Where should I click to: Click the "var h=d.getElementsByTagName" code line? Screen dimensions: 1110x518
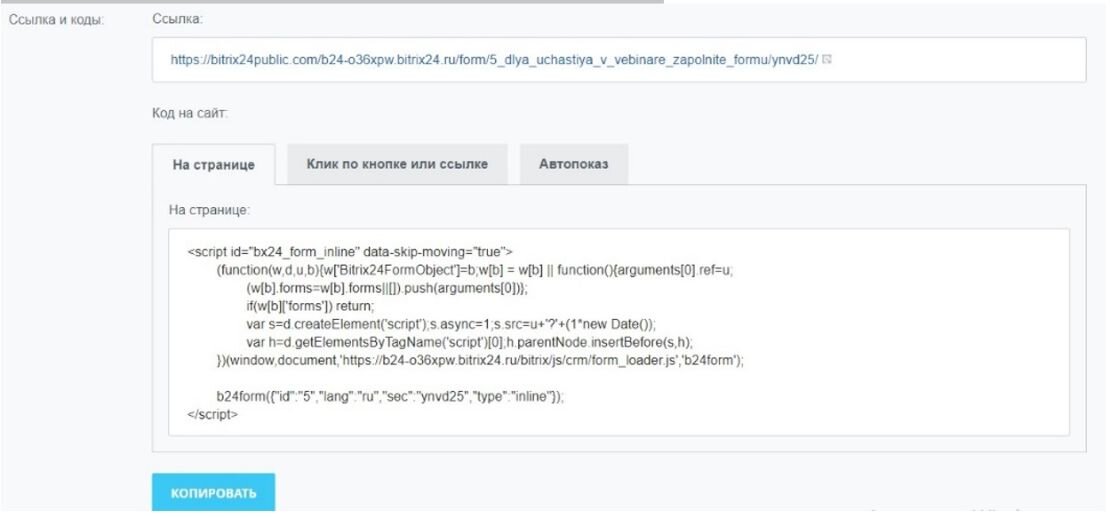click(447, 341)
